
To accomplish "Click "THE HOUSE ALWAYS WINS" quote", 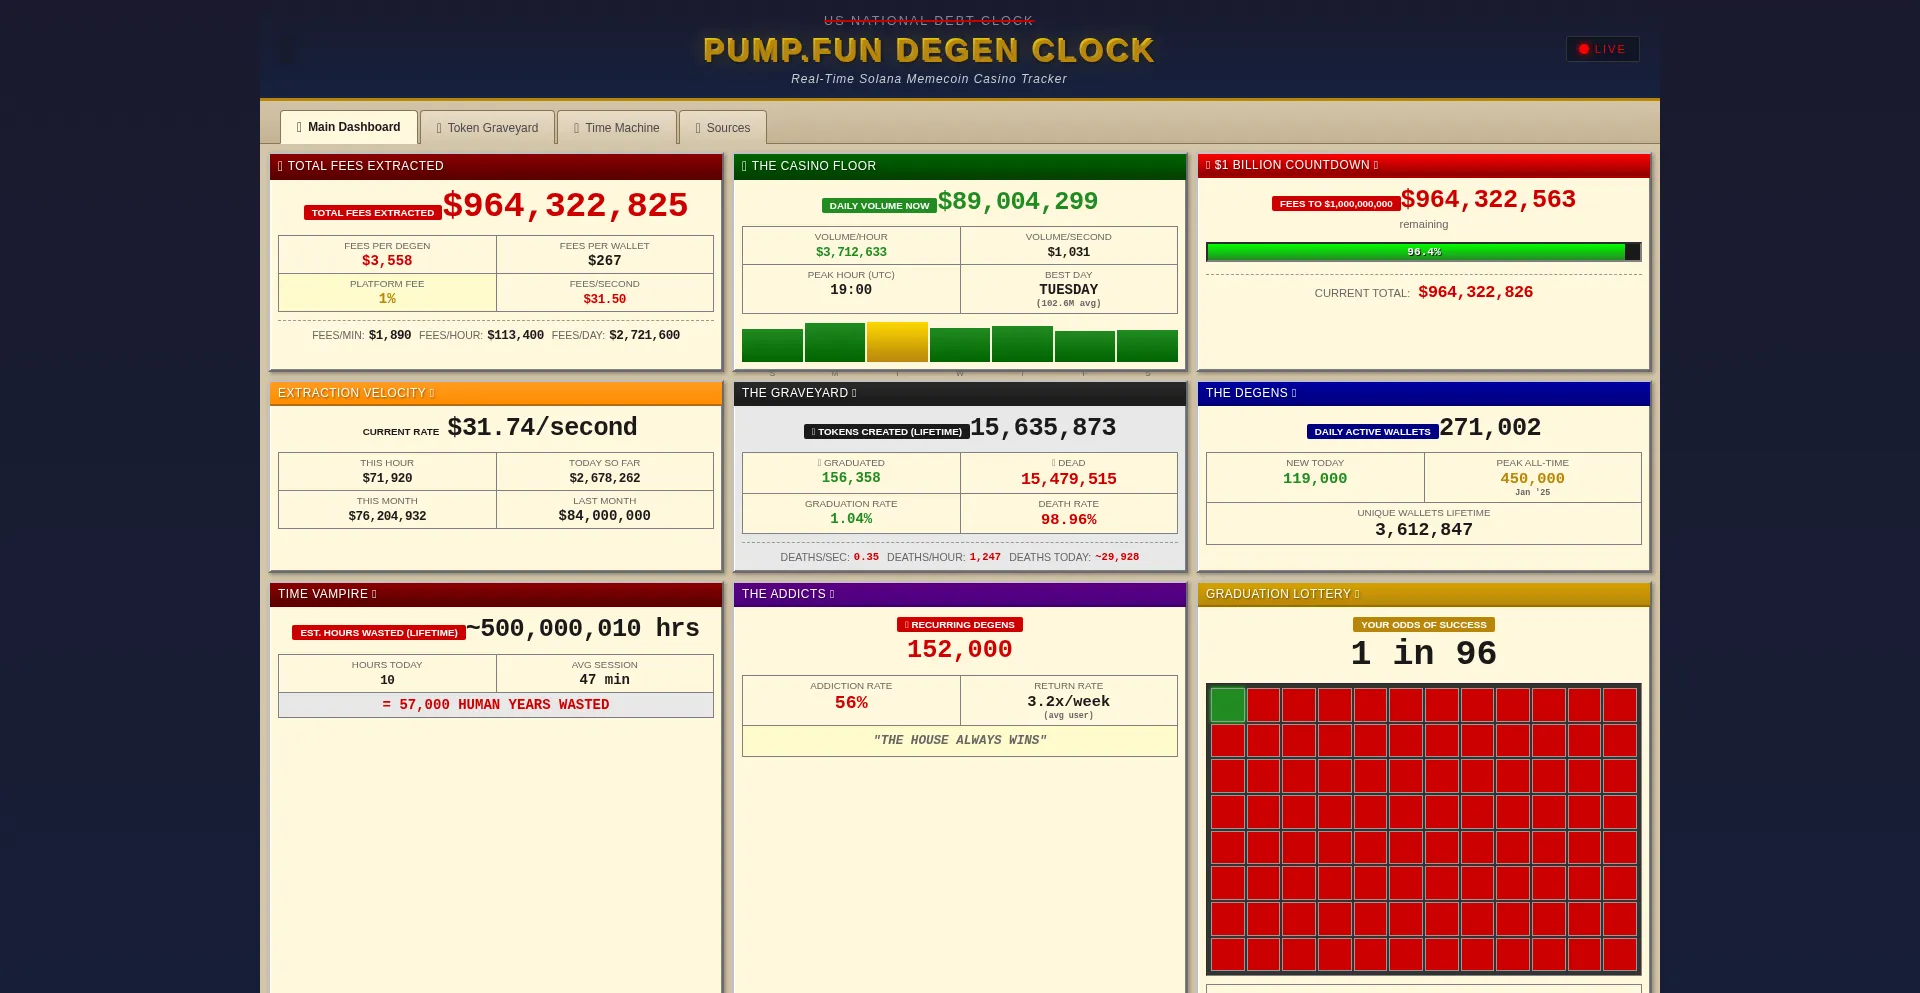I will point(960,741).
